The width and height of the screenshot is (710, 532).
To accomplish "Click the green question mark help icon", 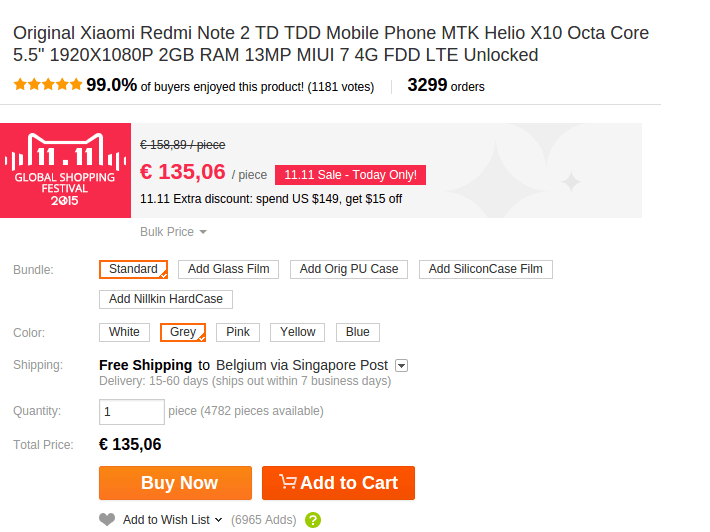I will (313, 520).
